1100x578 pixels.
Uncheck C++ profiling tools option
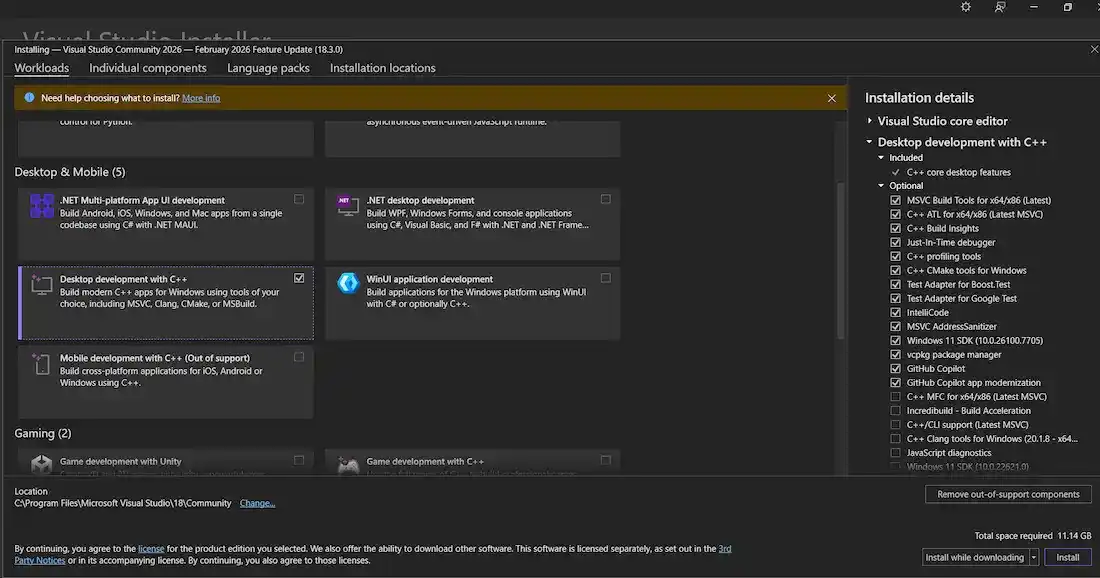tap(895, 256)
